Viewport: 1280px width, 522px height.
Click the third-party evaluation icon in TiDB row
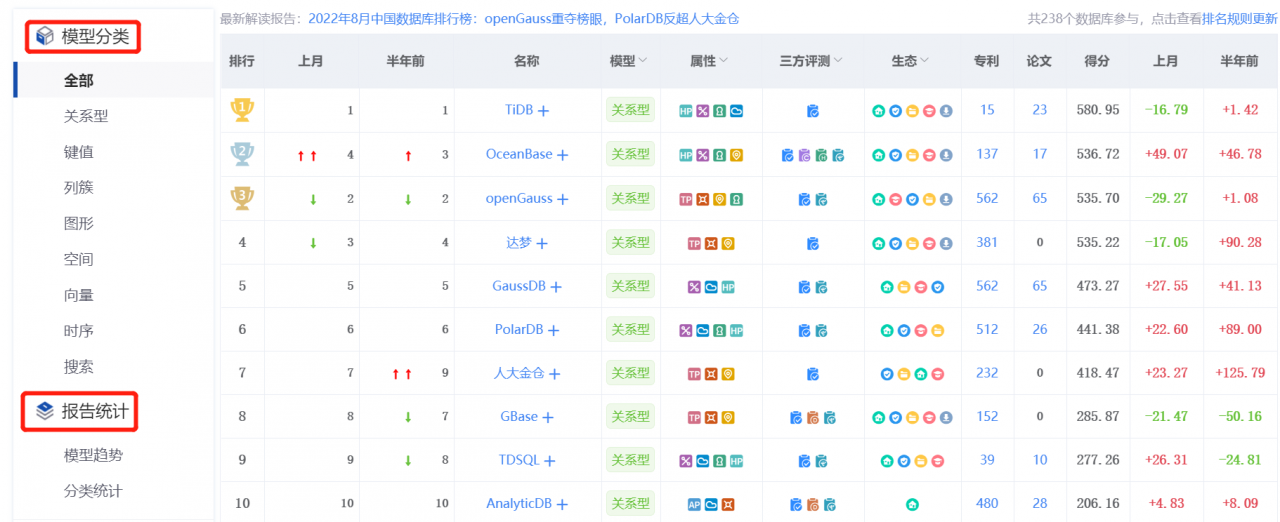coord(812,111)
